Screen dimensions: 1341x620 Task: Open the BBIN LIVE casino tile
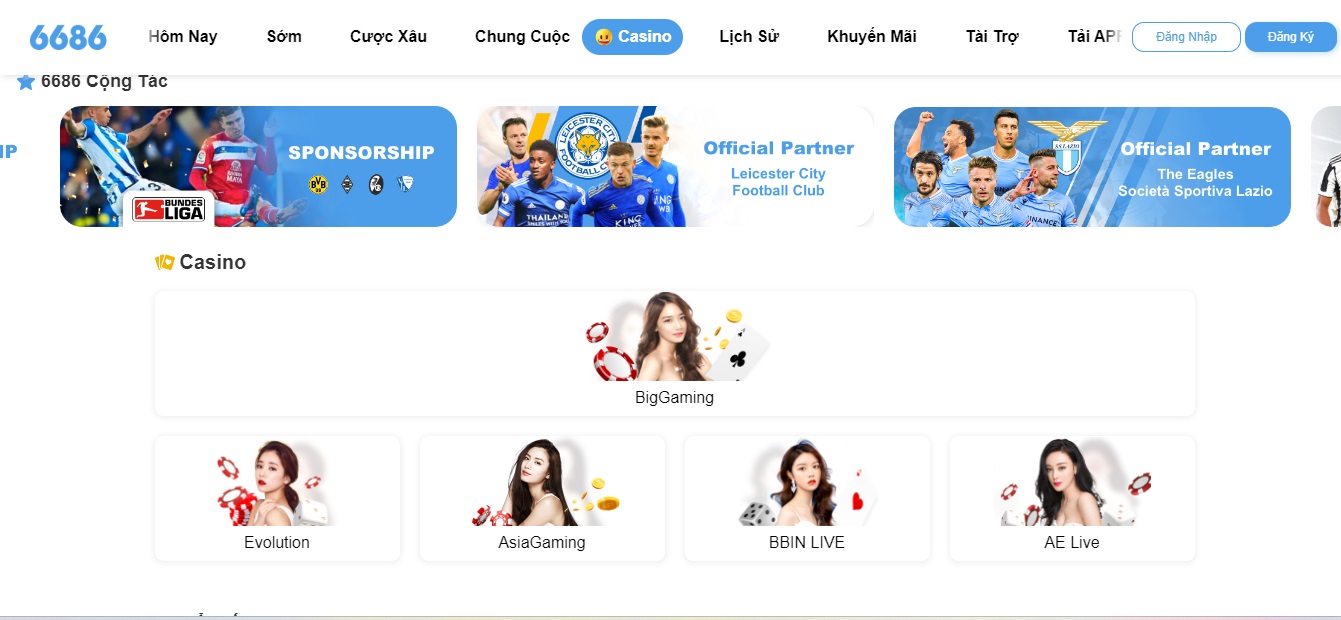coord(807,498)
